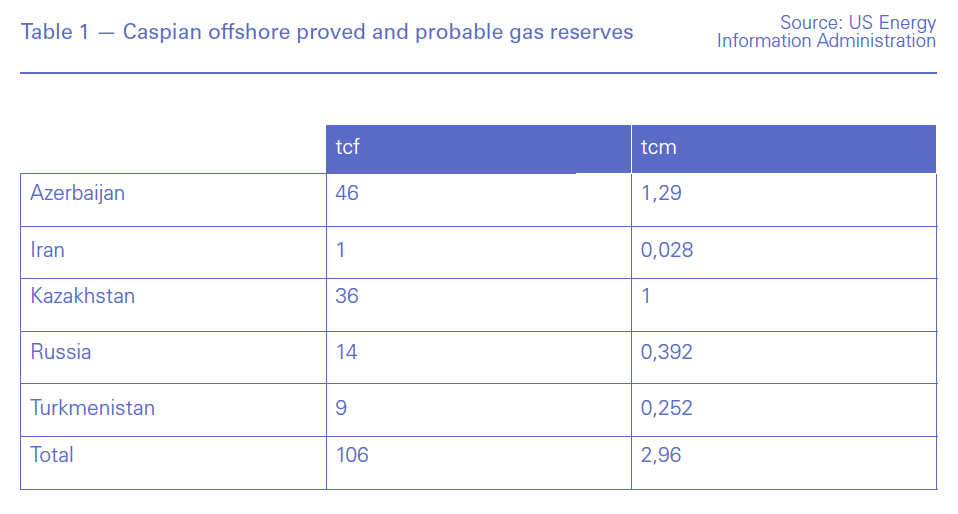The height and width of the screenshot is (514, 958).
Task: Click the Iran row label
Action: [48, 250]
